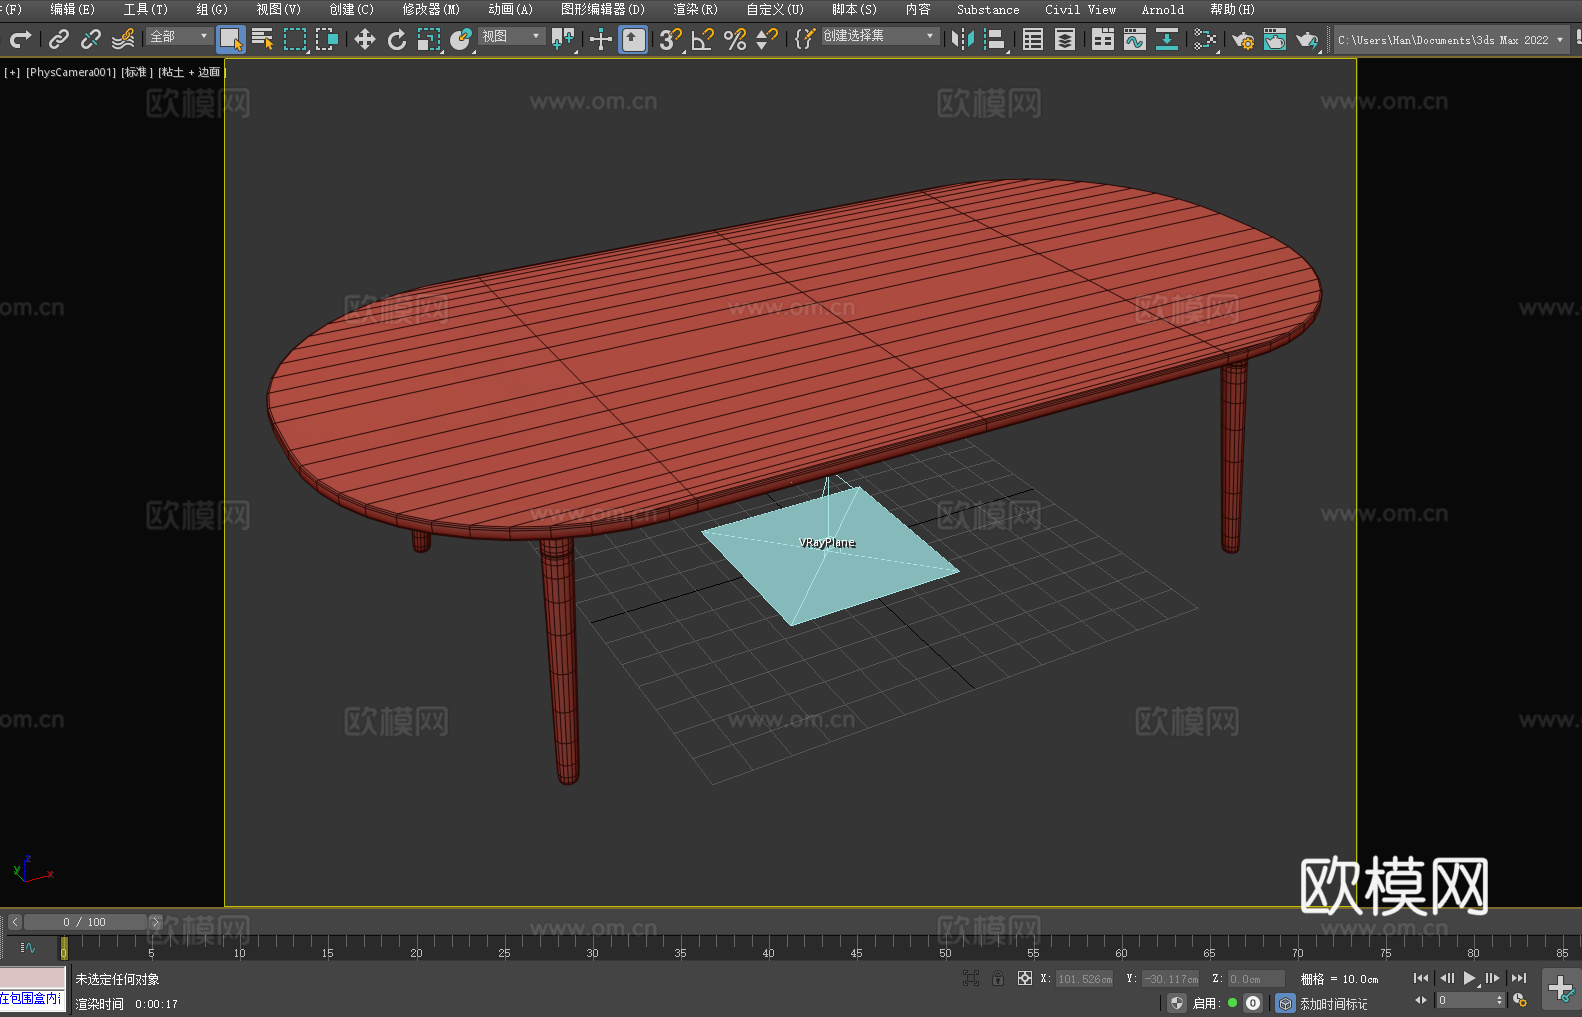Select the Unlink Selection tool
This screenshot has height=1017, width=1582.
91,39
